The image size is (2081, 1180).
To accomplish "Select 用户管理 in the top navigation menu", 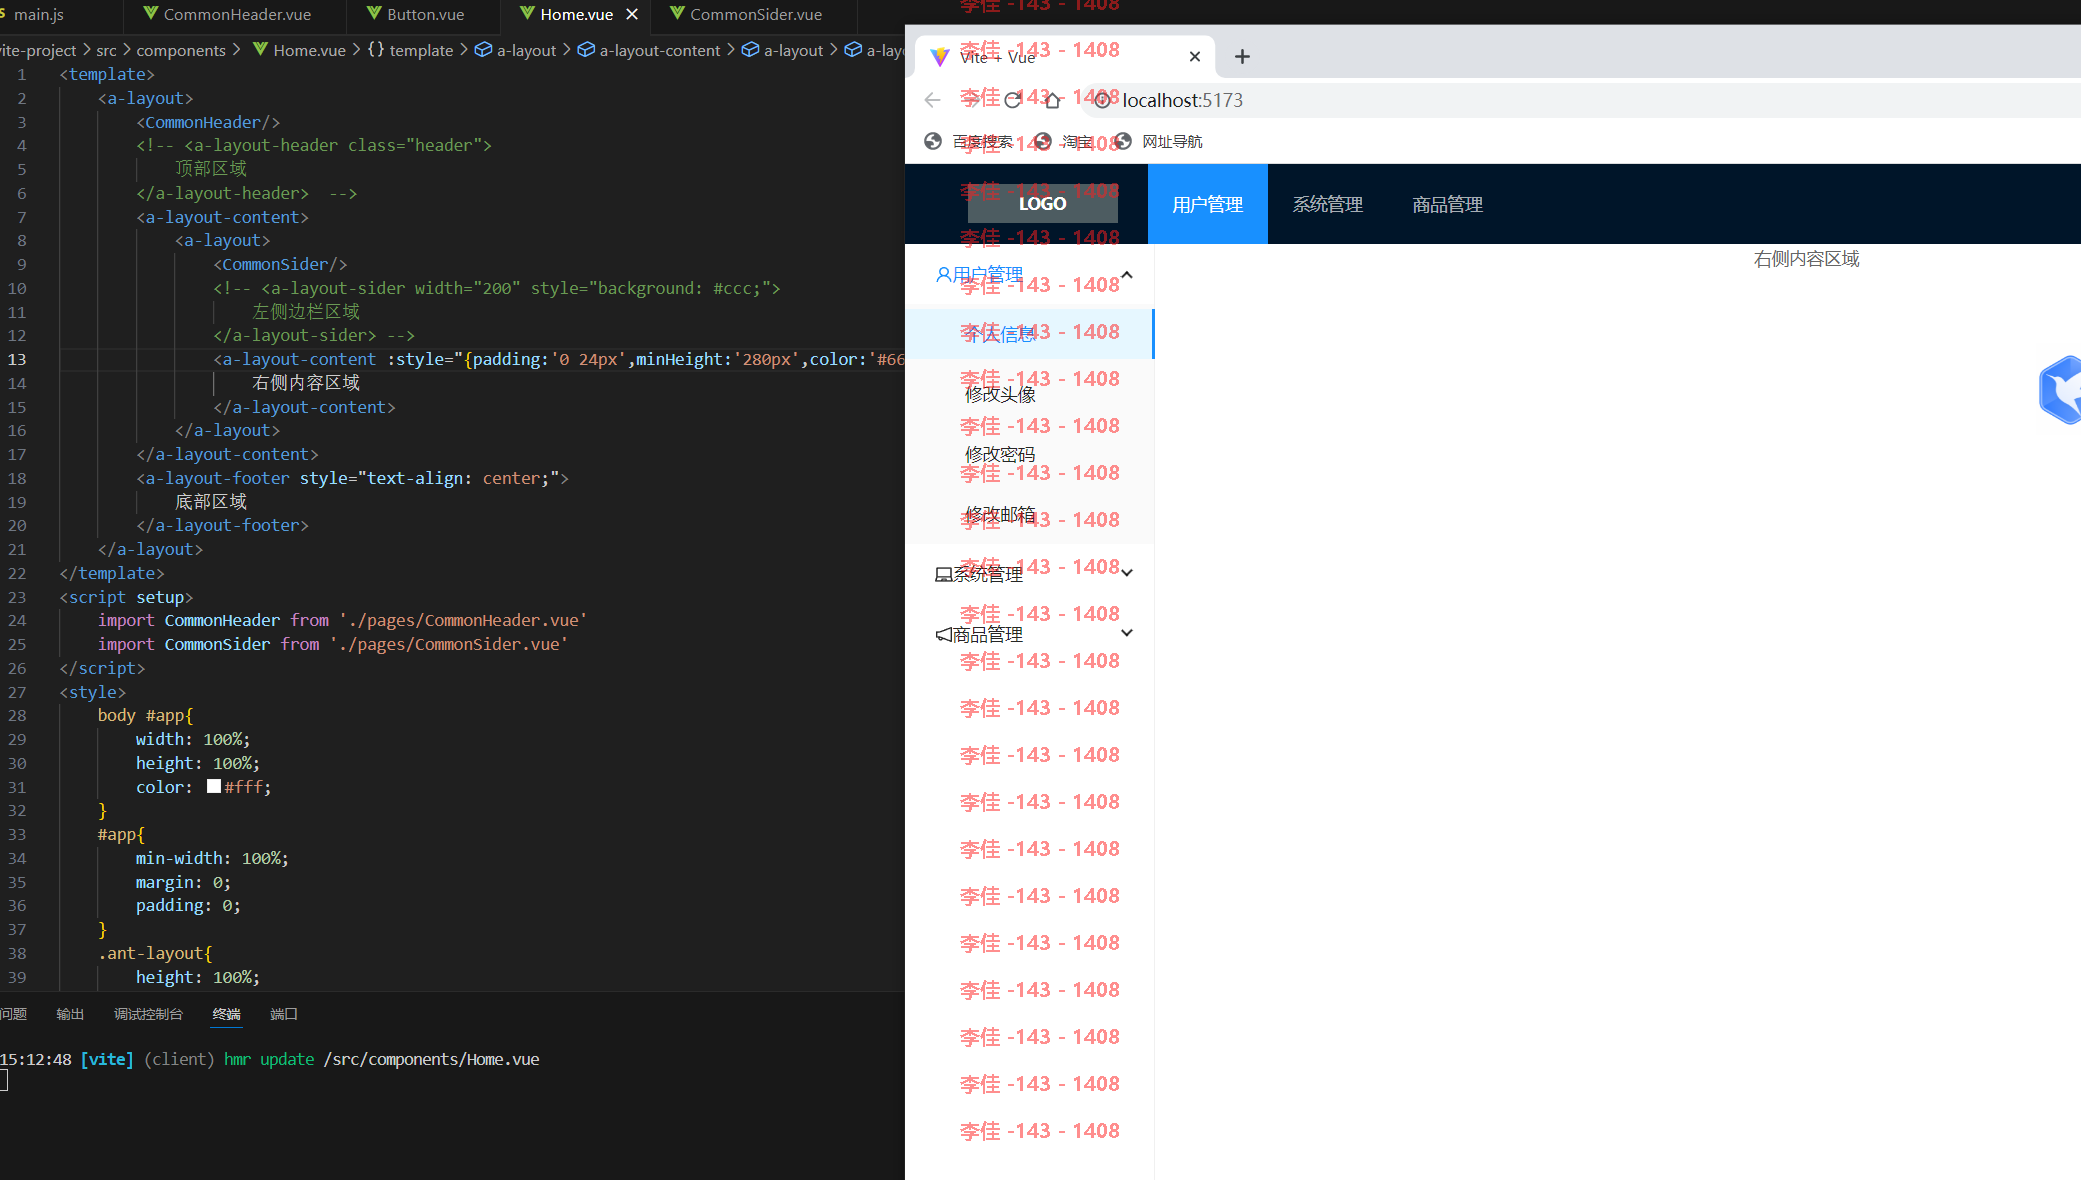I will click(x=1207, y=204).
